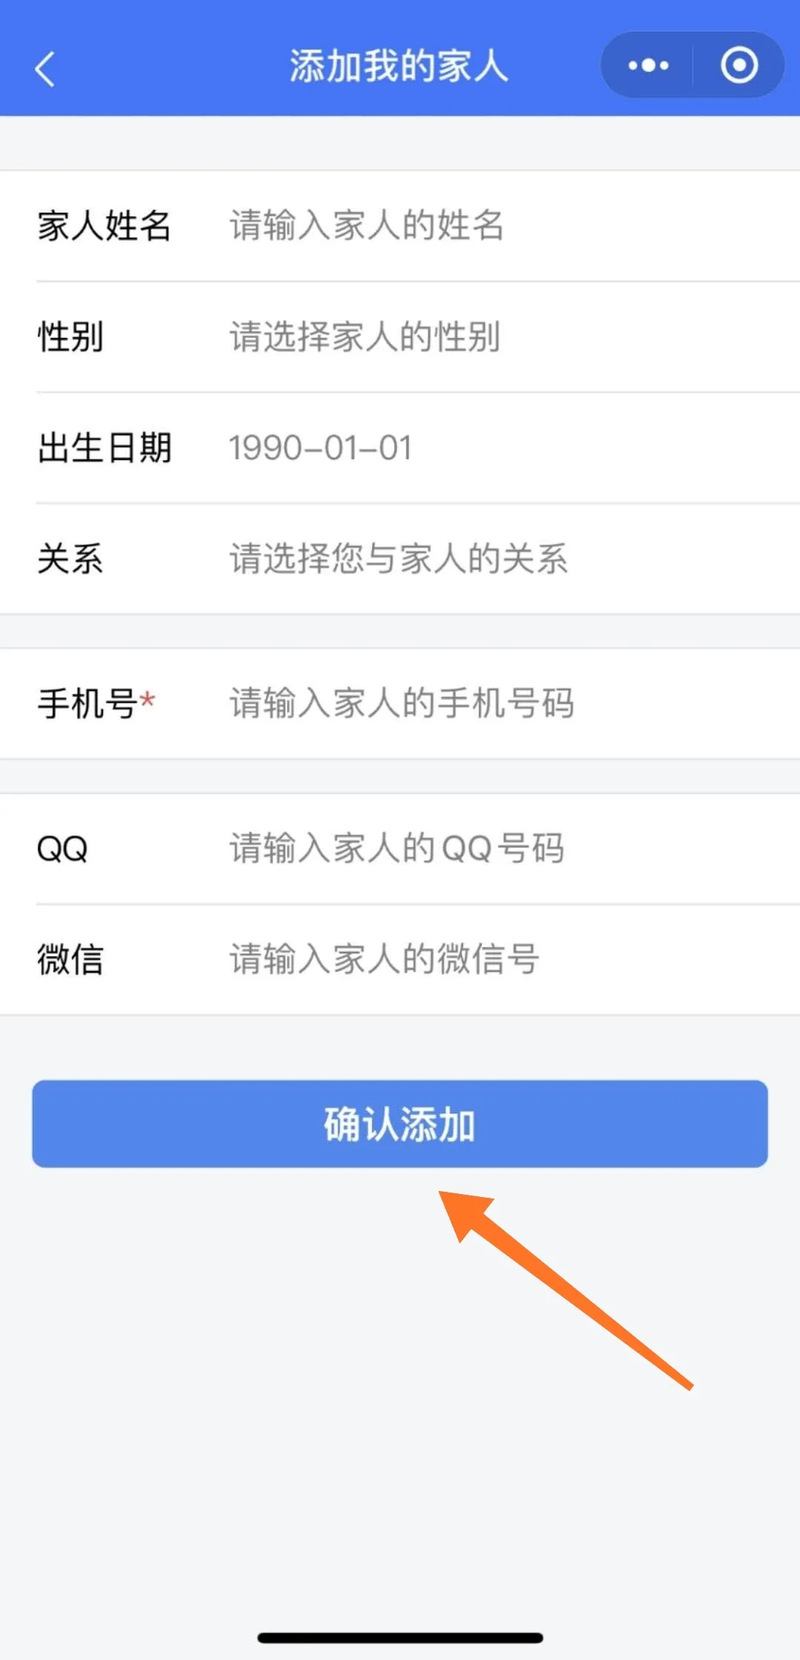Close mini program via circle target icon
The height and width of the screenshot is (1660, 800).
point(739,66)
